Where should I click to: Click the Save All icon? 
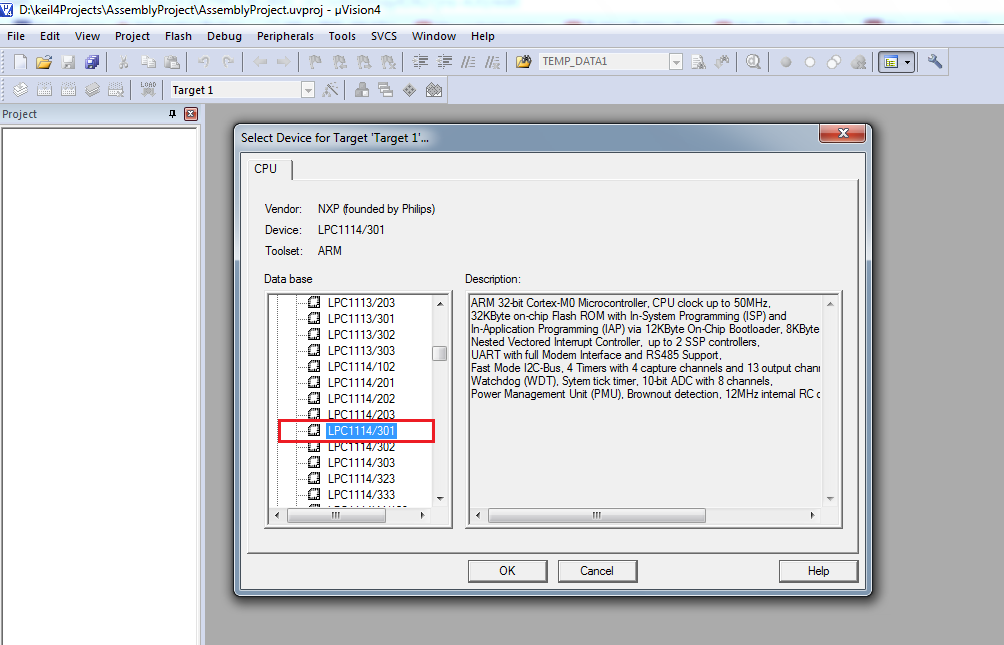(92, 62)
